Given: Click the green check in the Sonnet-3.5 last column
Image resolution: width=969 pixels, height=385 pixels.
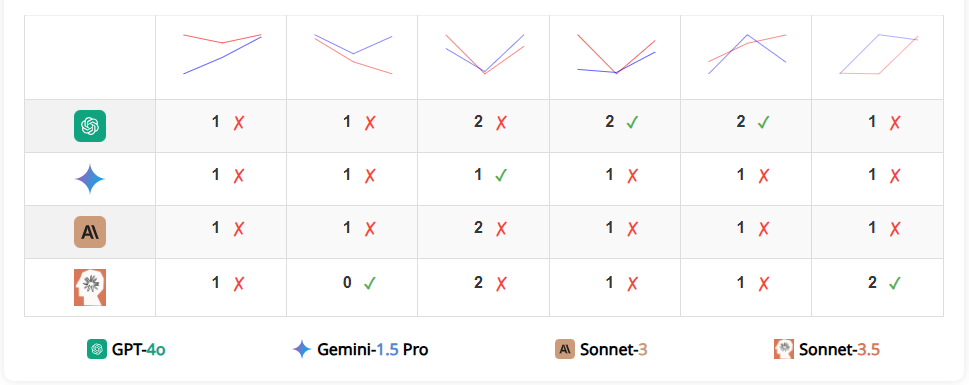Looking at the screenshot, I should 894,284.
